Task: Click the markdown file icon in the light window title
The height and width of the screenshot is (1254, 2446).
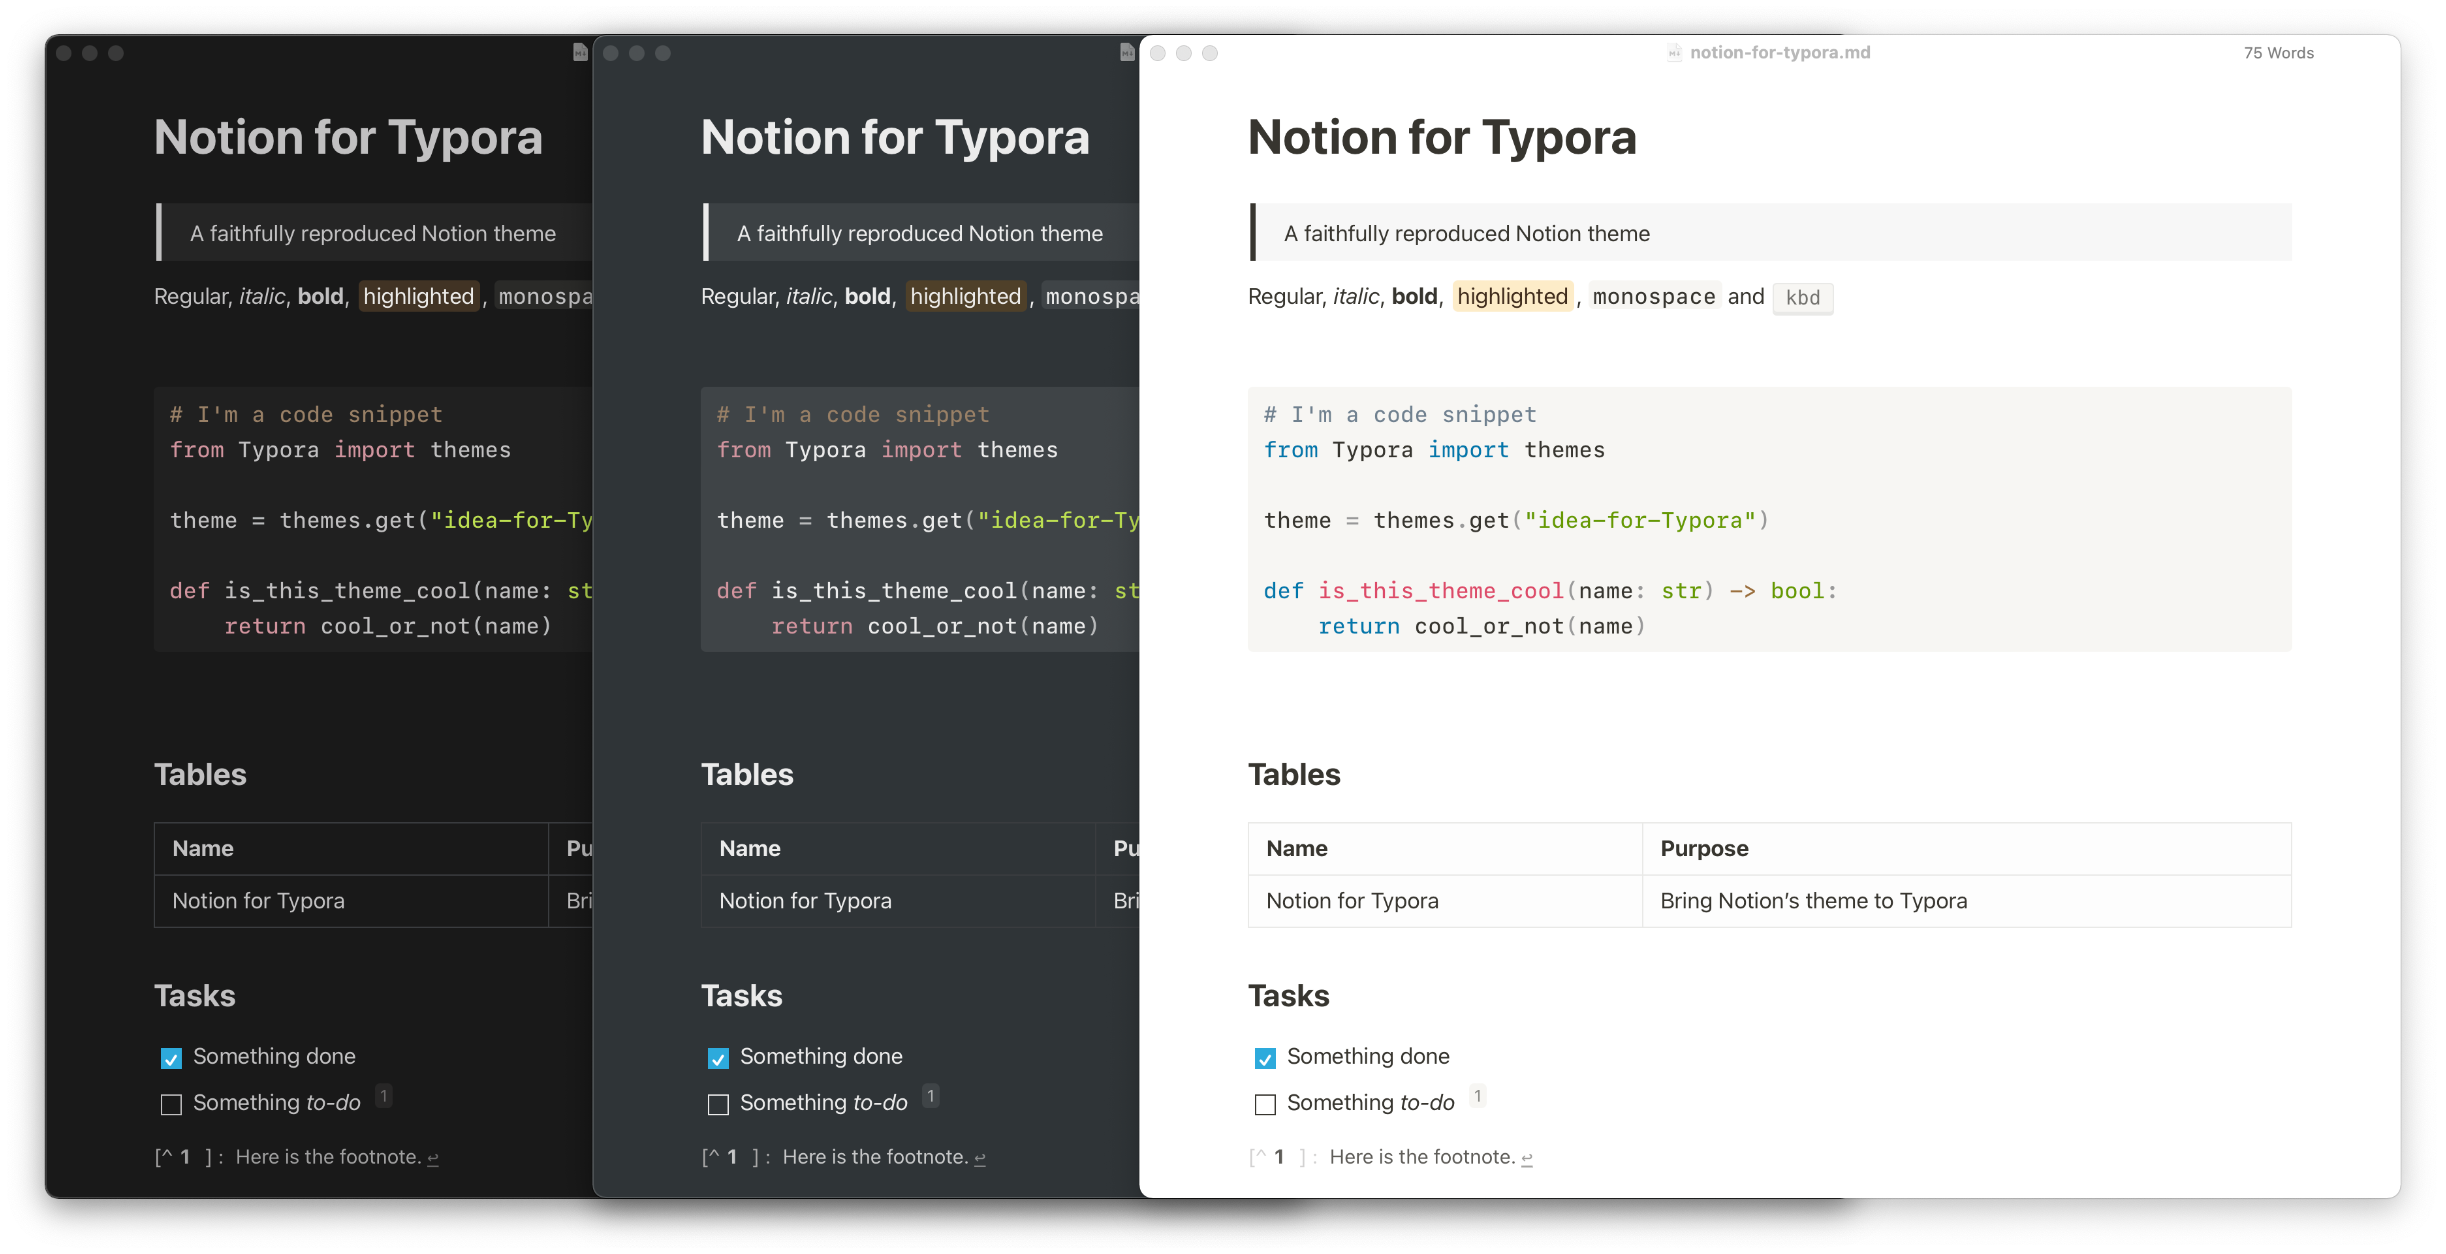Action: 1674,53
